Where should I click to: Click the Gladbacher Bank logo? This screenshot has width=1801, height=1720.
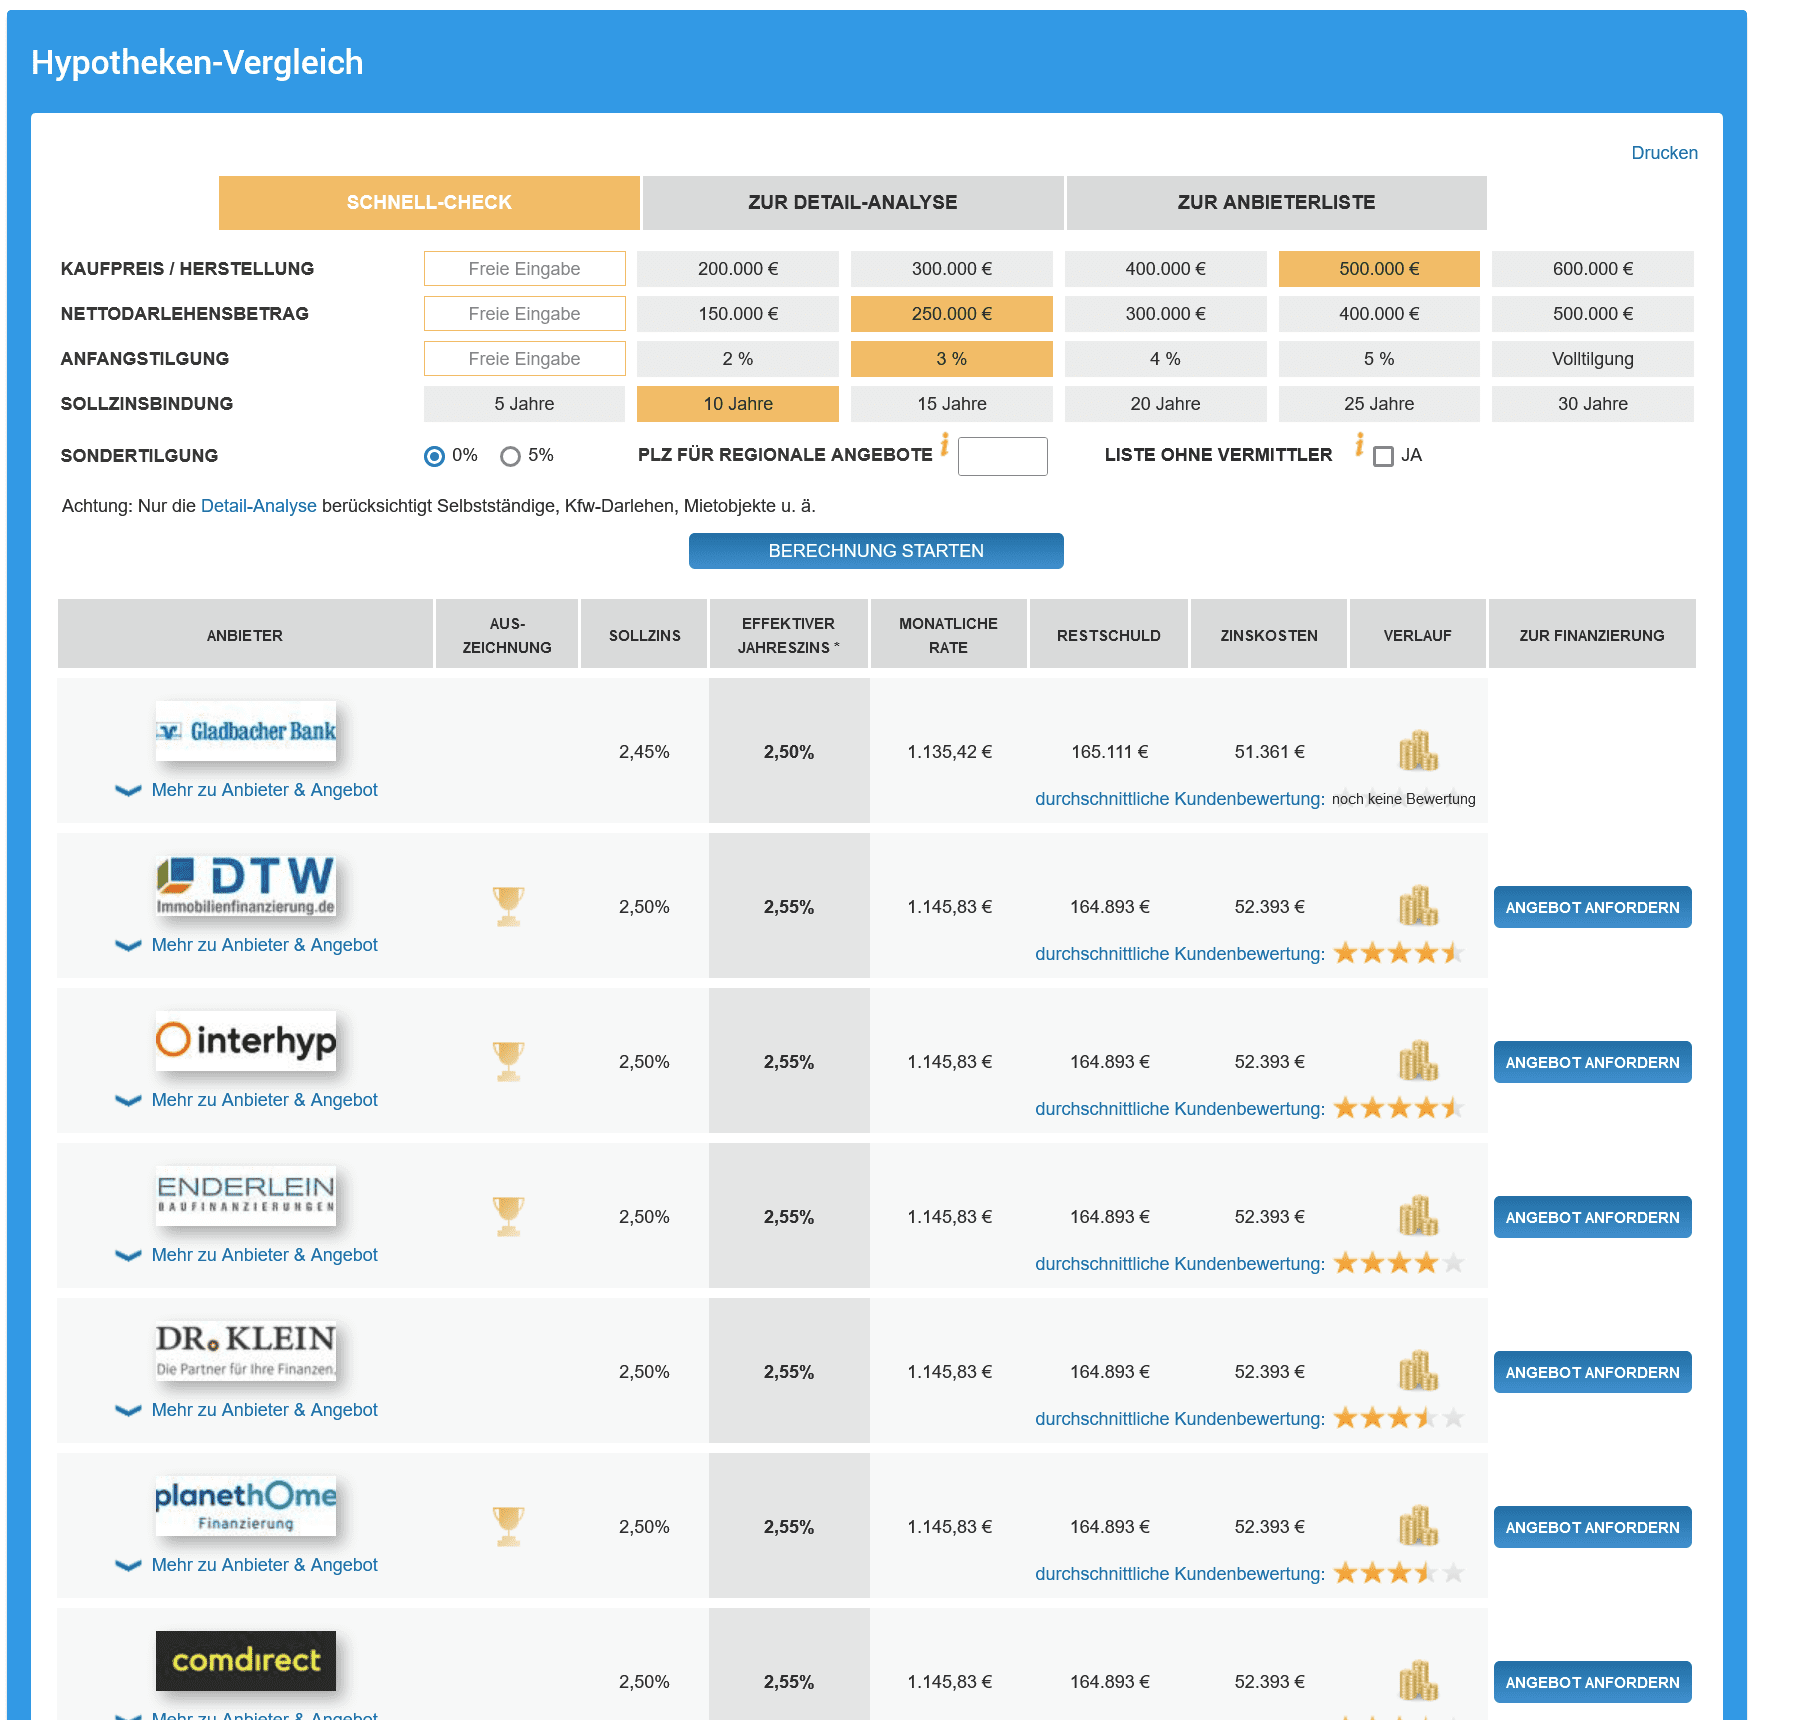246,731
